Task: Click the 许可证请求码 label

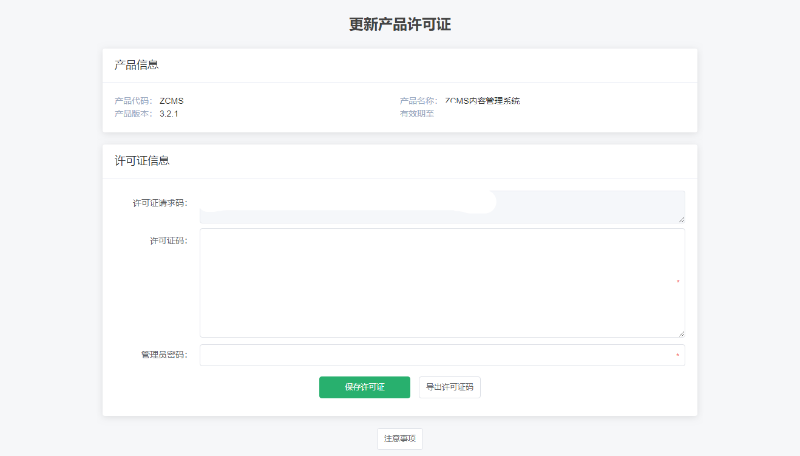Action: tap(160, 203)
